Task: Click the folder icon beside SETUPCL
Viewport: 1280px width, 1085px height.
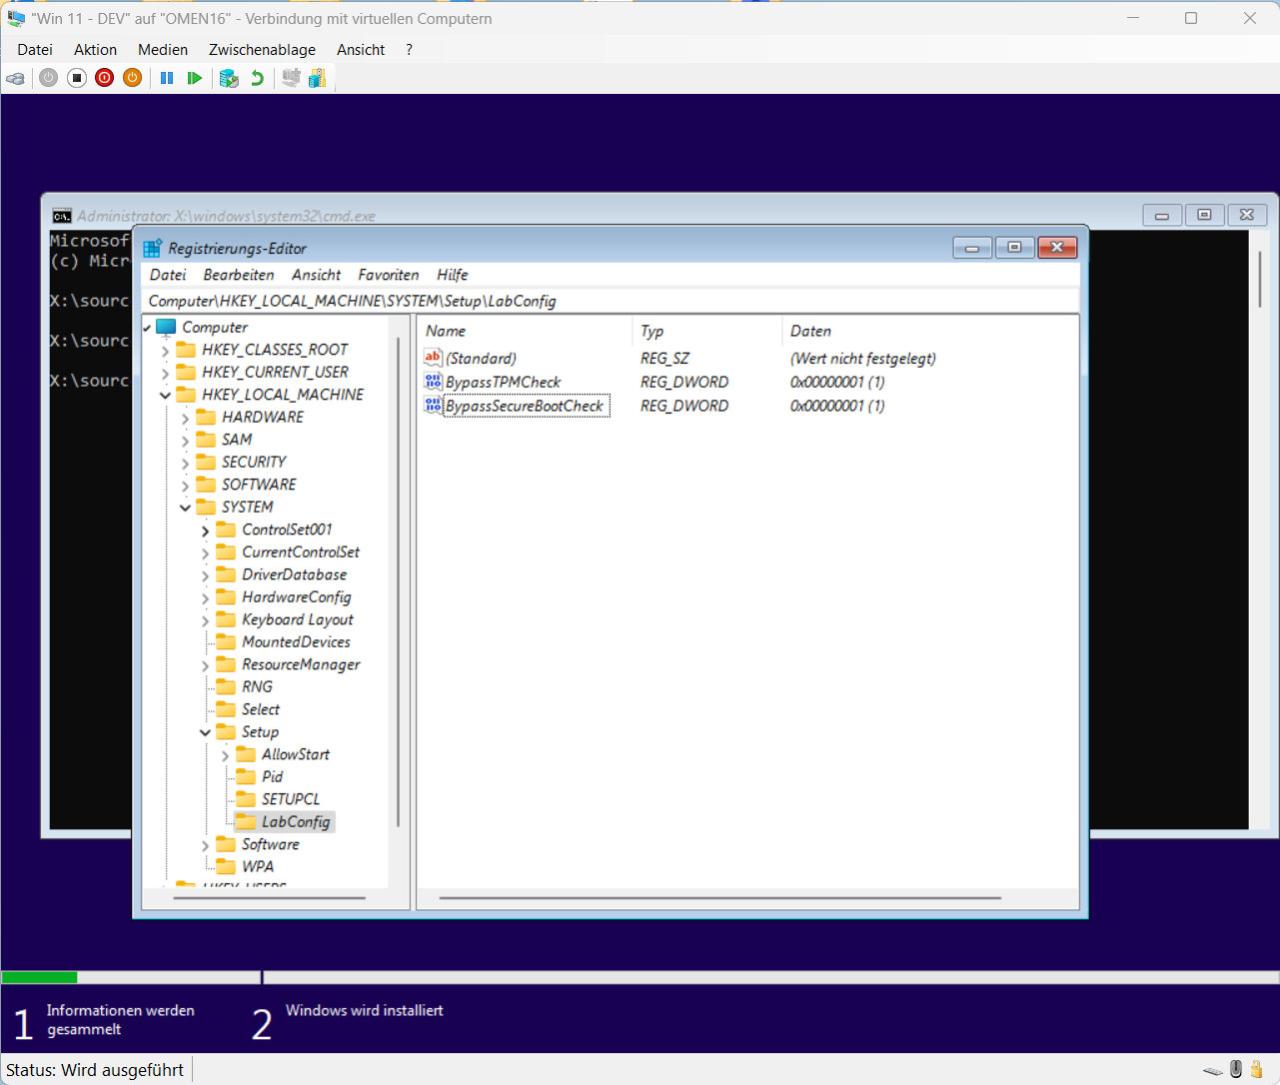Action: click(246, 799)
